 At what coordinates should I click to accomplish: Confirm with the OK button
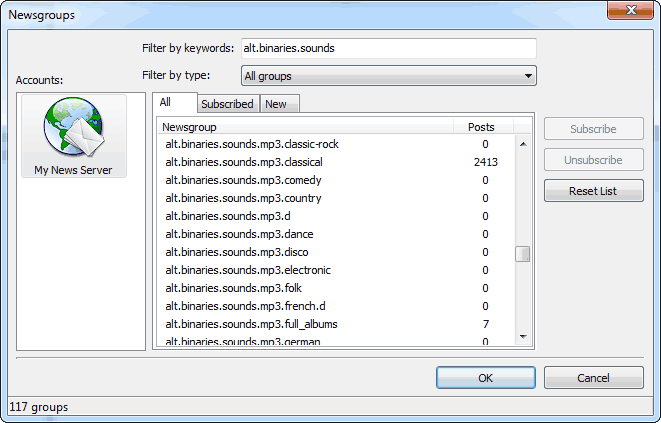click(486, 377)
